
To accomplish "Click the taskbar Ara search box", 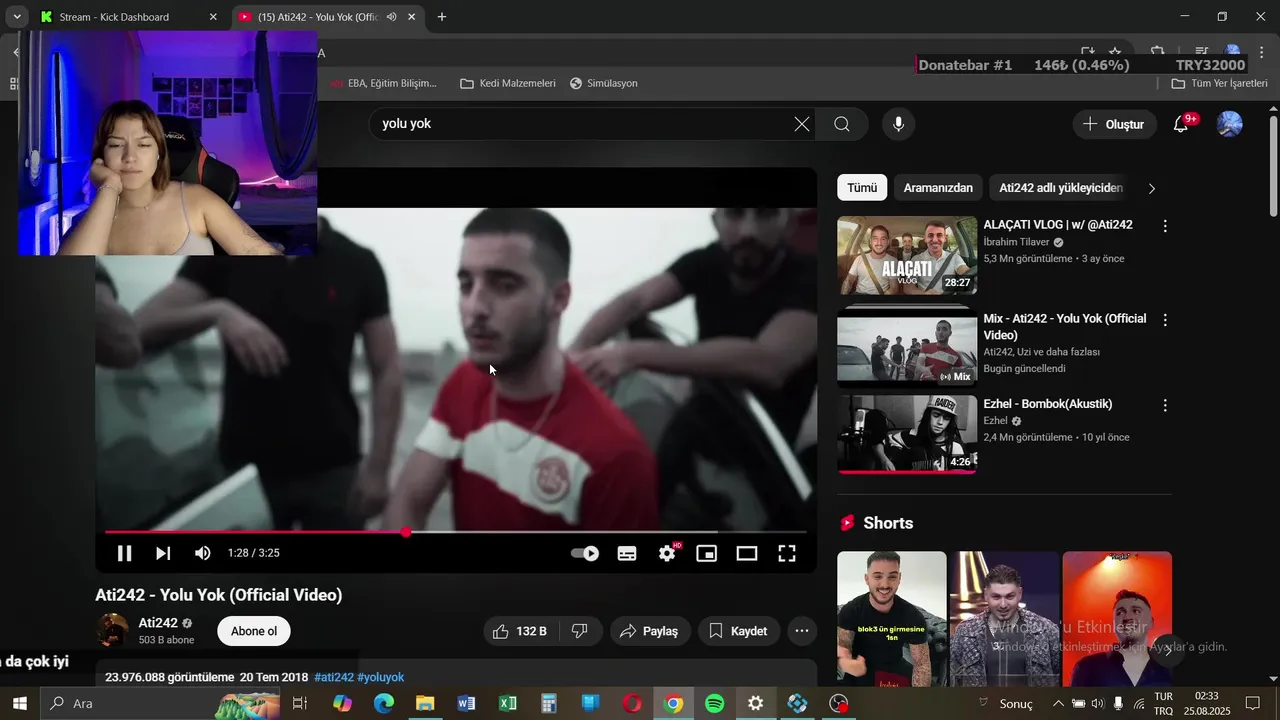I will (160, 703).
